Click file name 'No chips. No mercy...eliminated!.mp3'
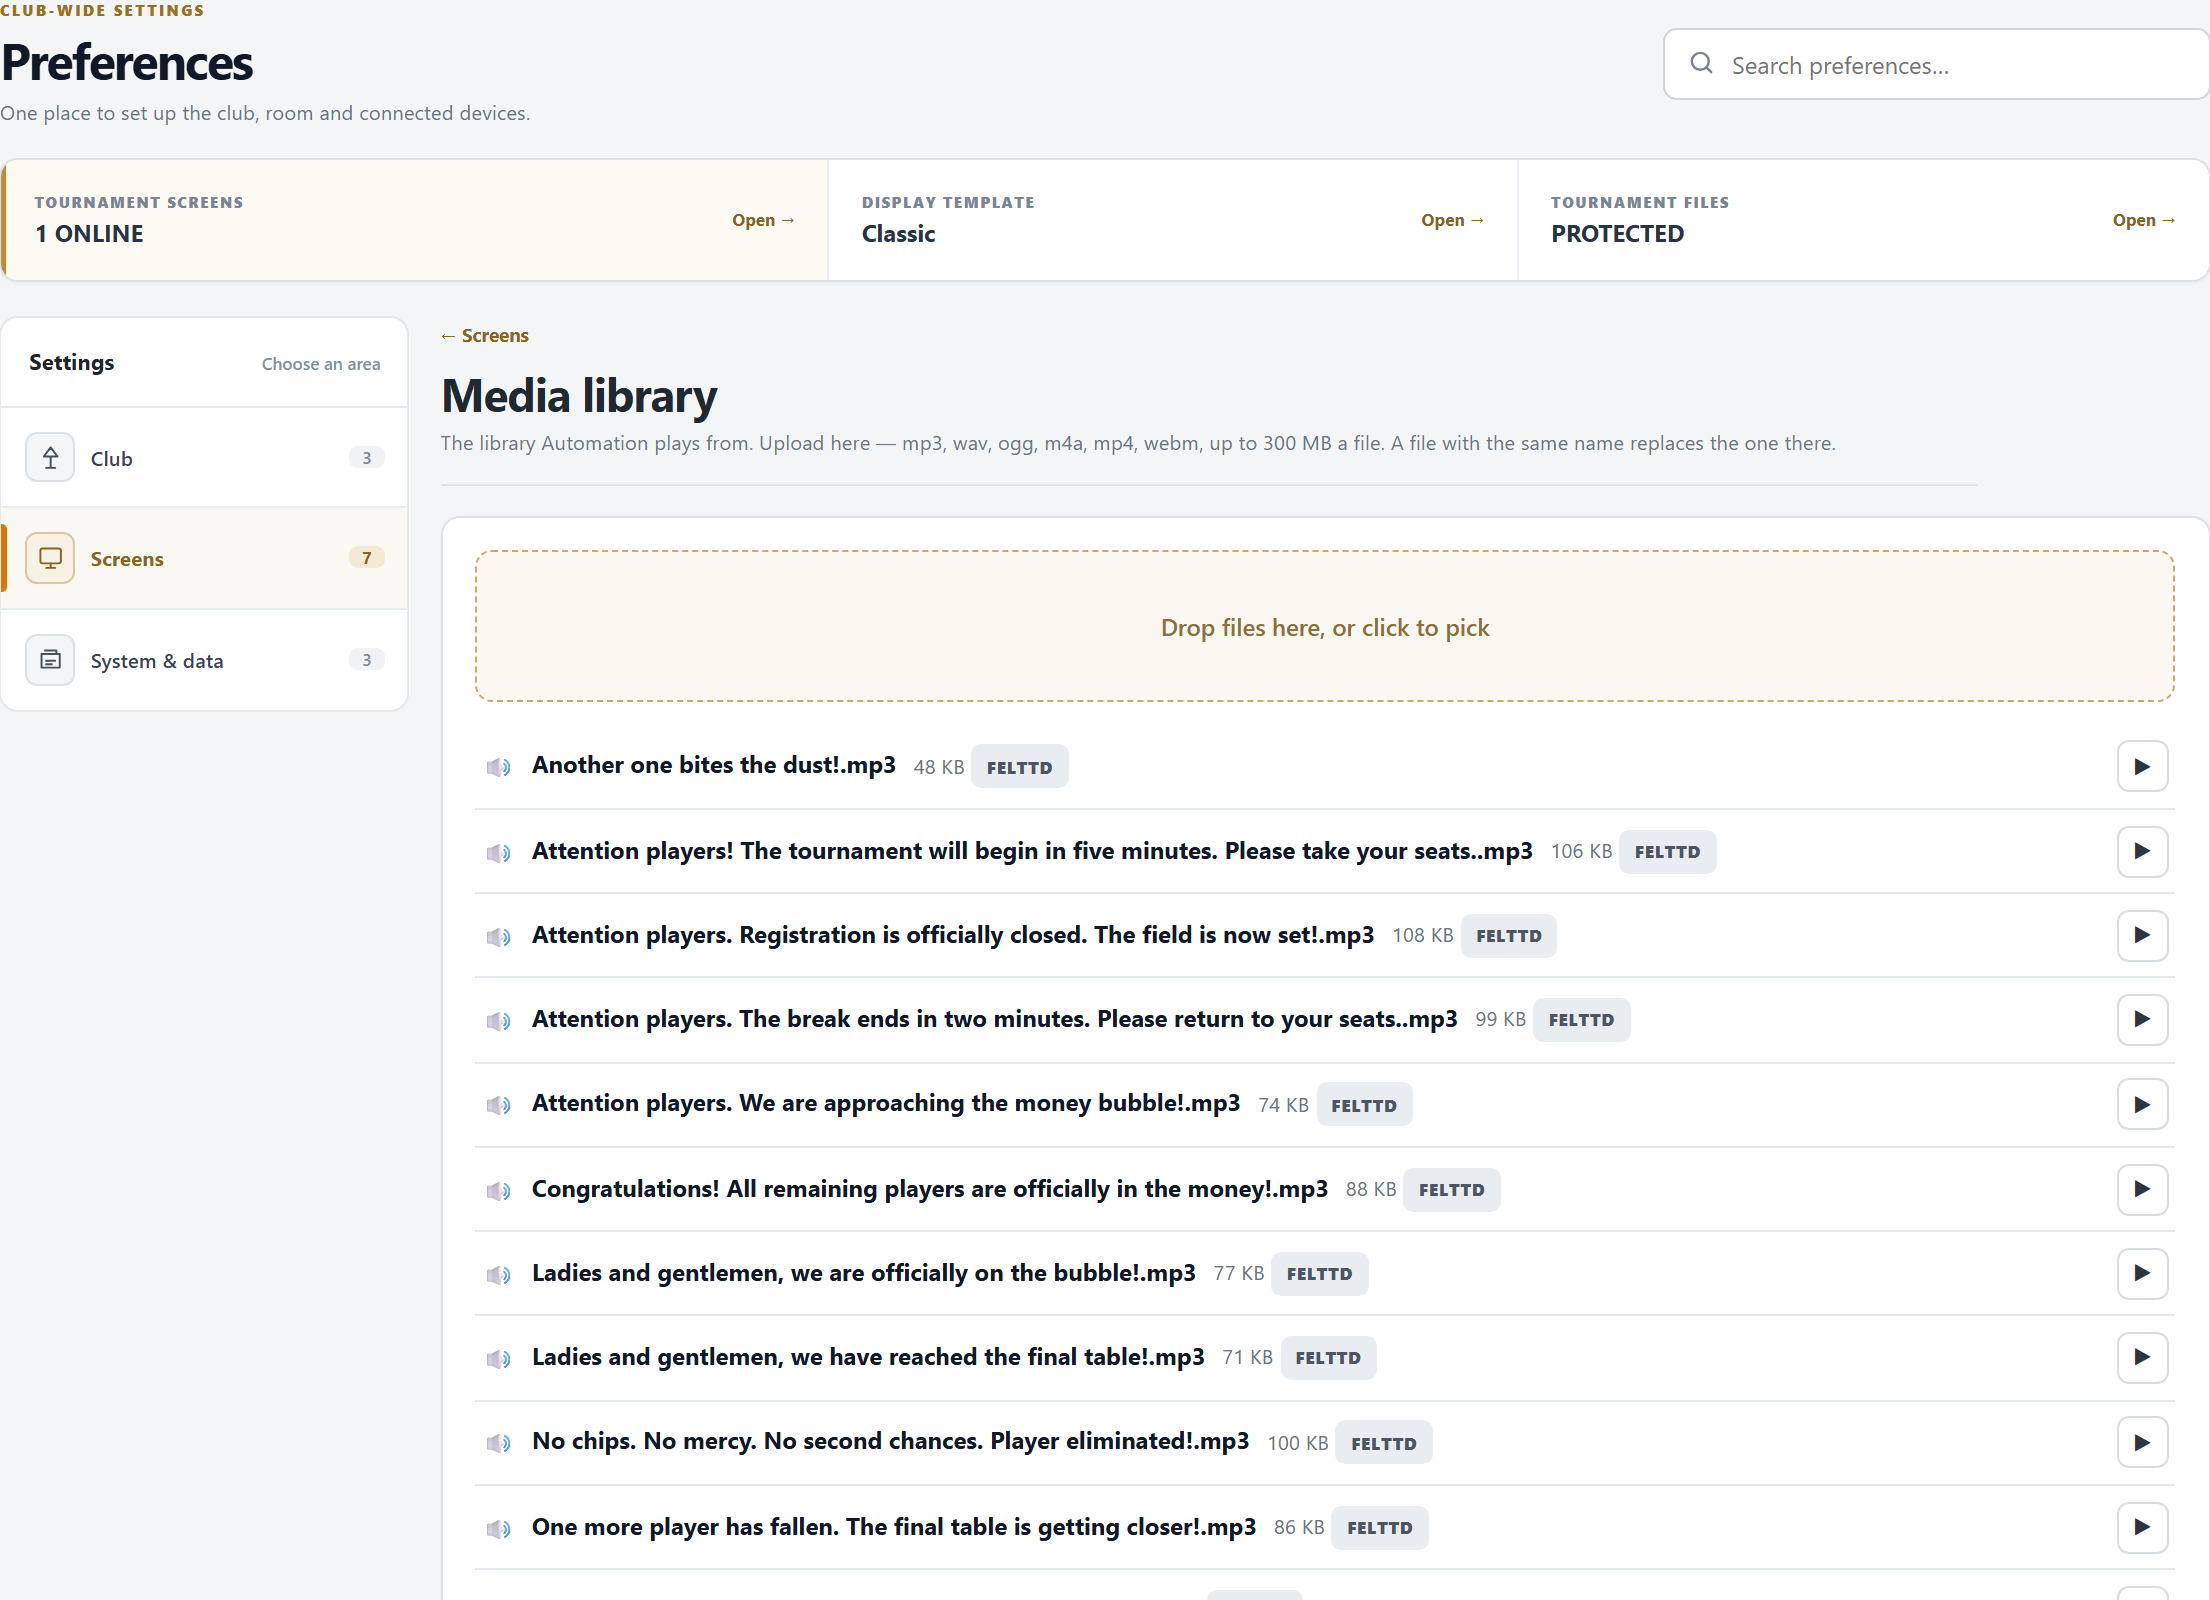 [x=890, y=1441]
